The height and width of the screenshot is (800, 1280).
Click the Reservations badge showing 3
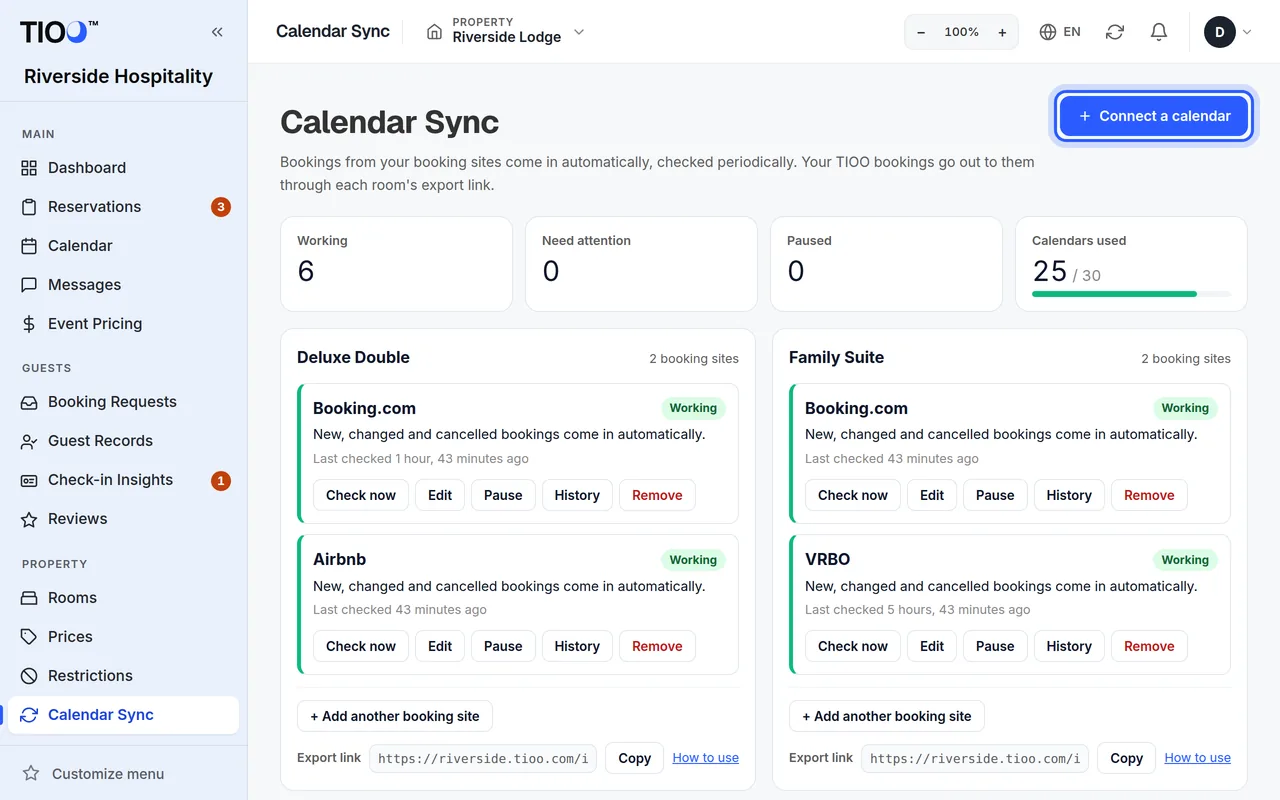click(x=221, y=207)
